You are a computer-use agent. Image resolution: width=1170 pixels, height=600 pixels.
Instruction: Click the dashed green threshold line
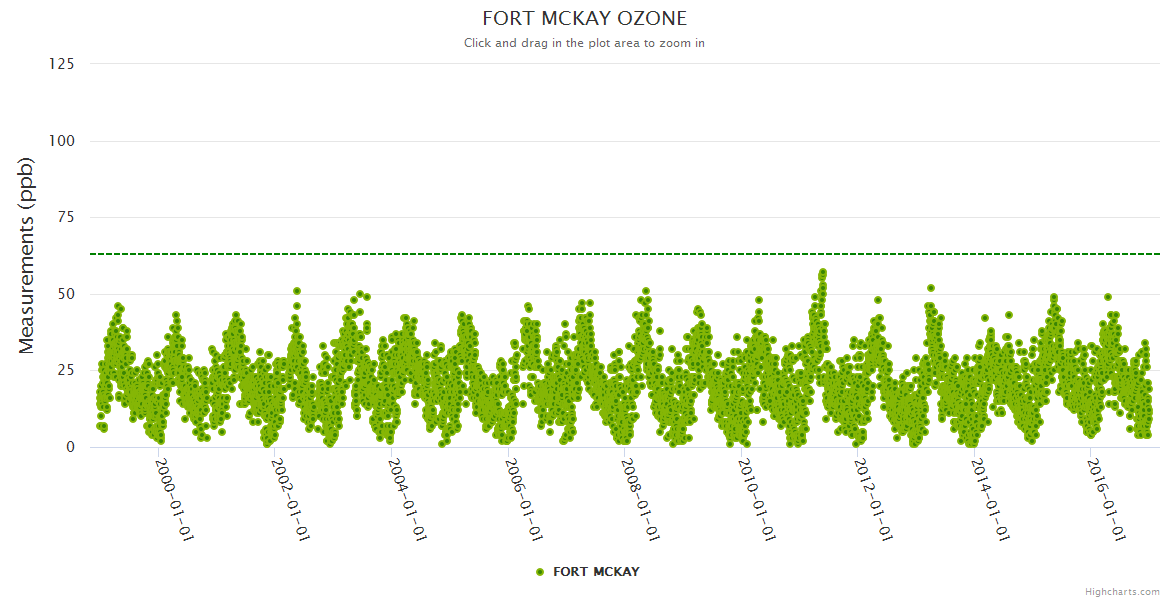pyautogui.click(x=600, y=254)
